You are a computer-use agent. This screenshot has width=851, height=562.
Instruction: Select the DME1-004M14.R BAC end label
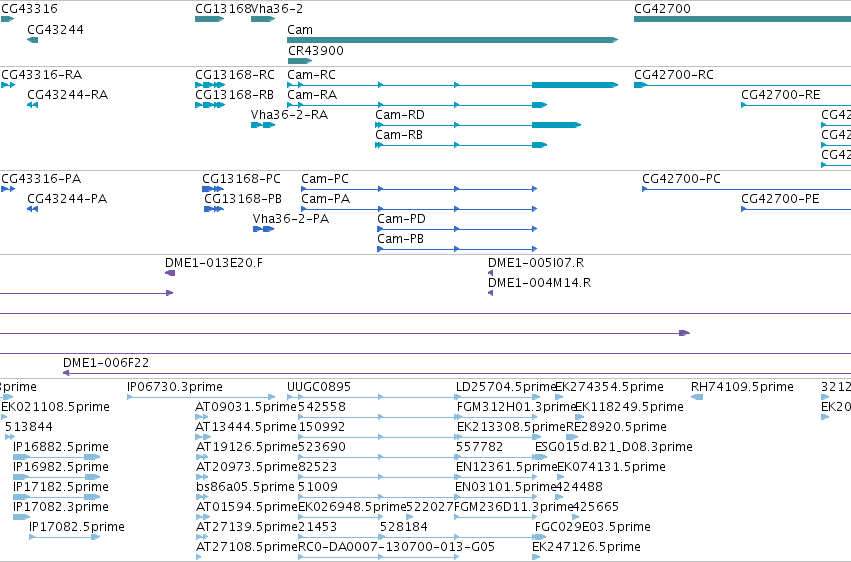point(539,283)
